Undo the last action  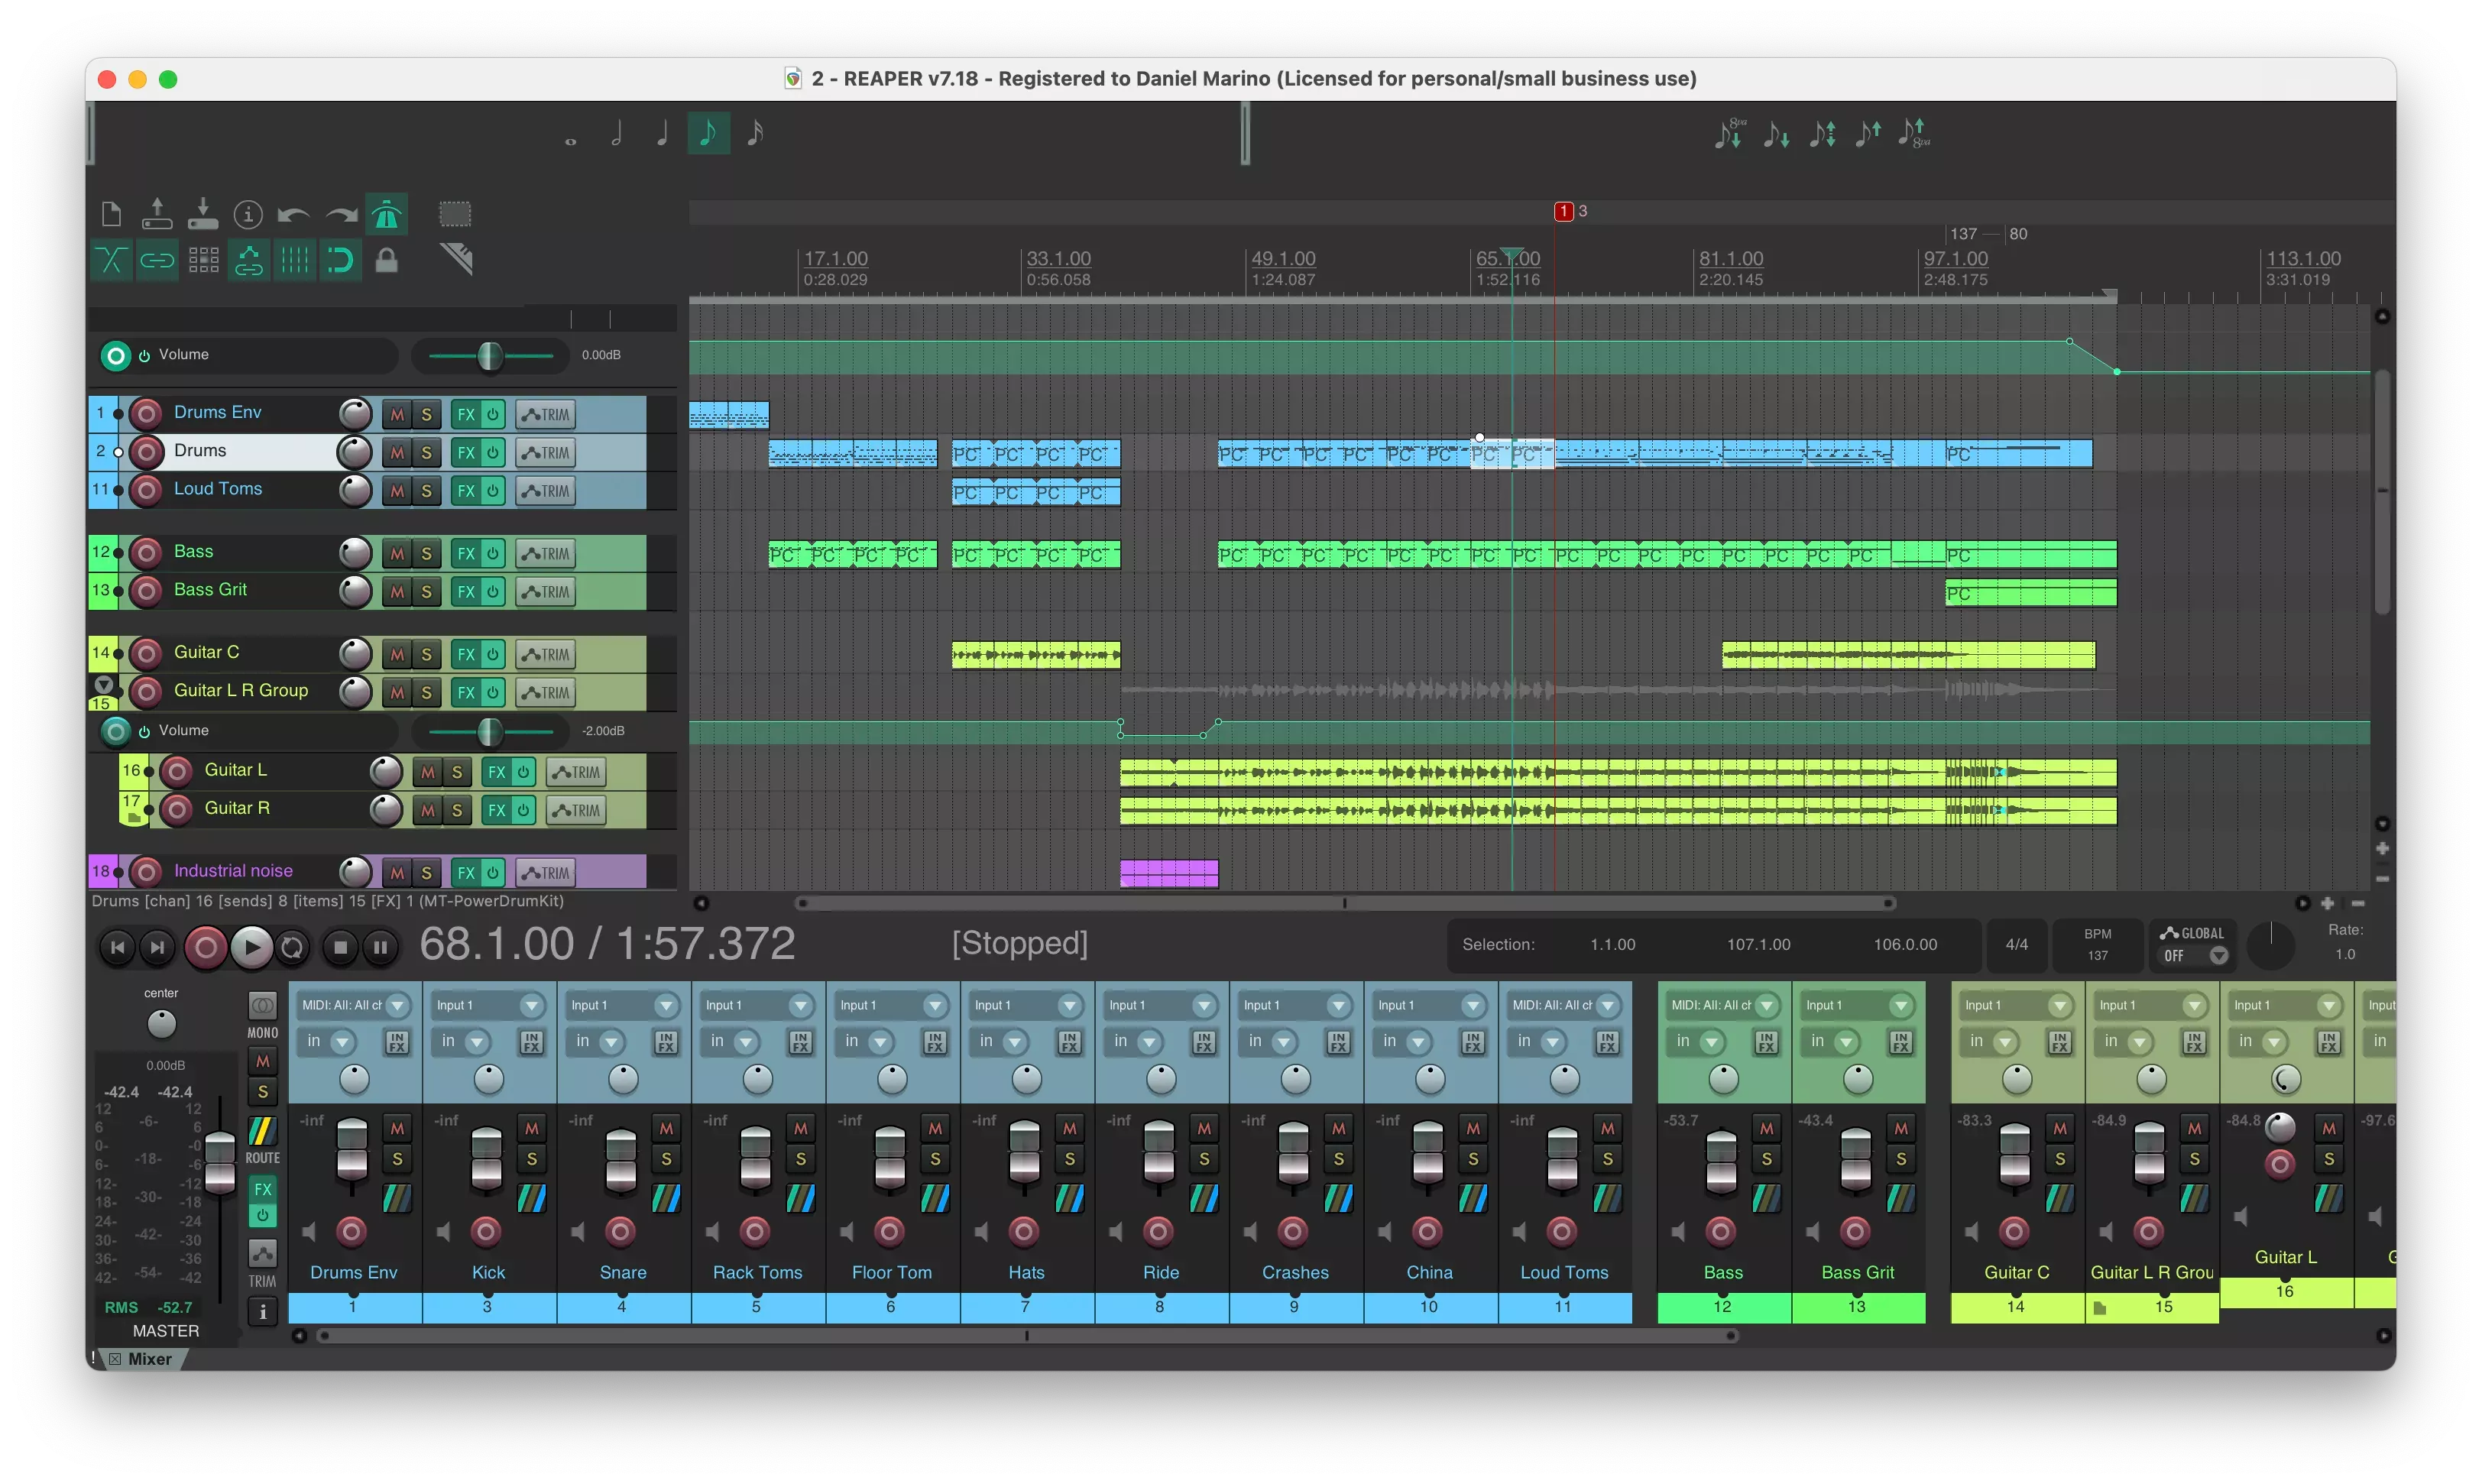tap(294, 214)
